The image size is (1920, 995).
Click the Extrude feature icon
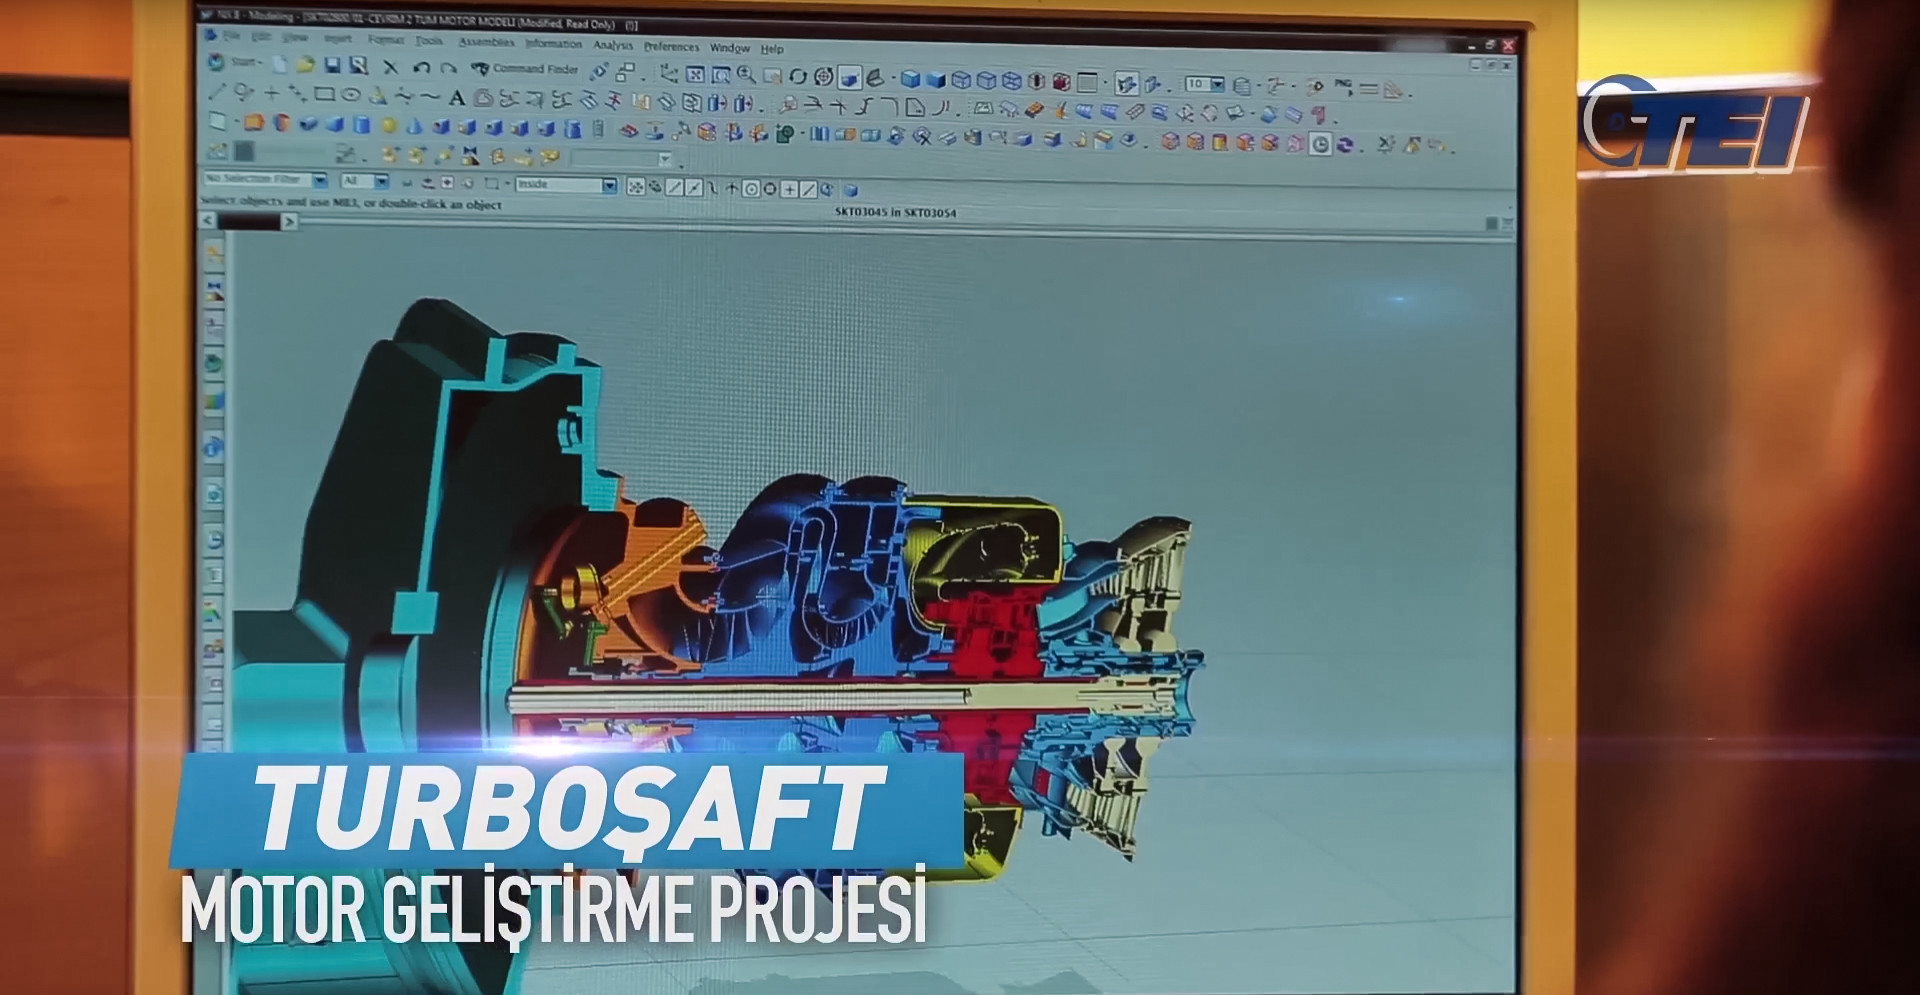[253, 122]
